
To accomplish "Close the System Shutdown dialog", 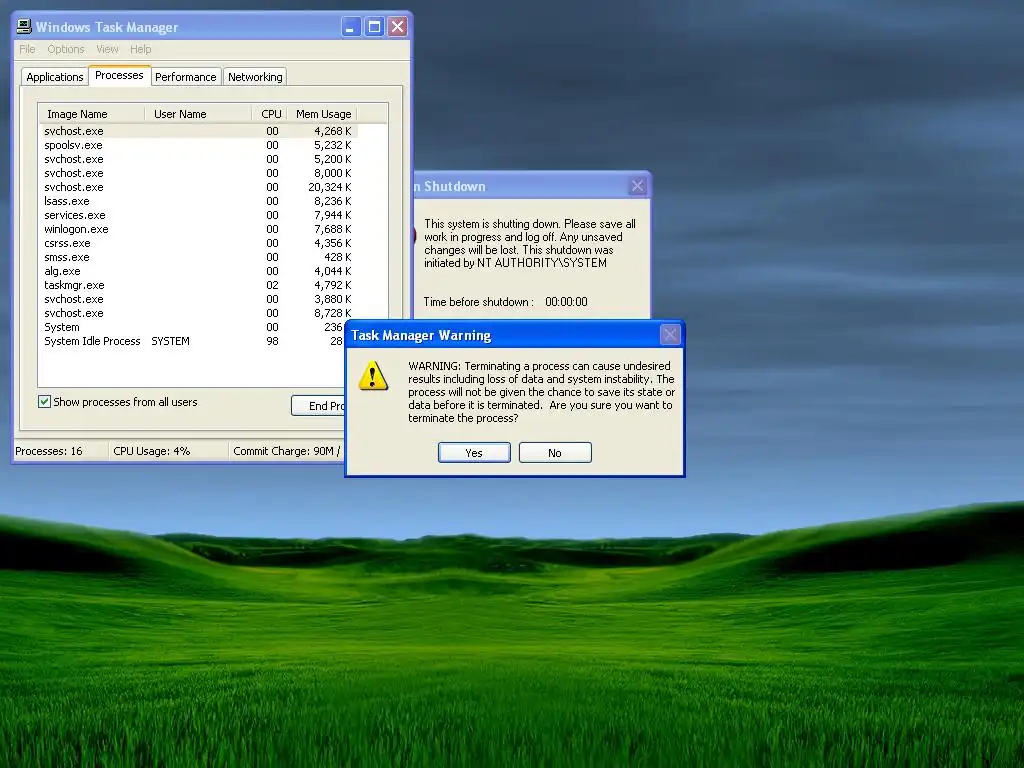I will point(637,186).
